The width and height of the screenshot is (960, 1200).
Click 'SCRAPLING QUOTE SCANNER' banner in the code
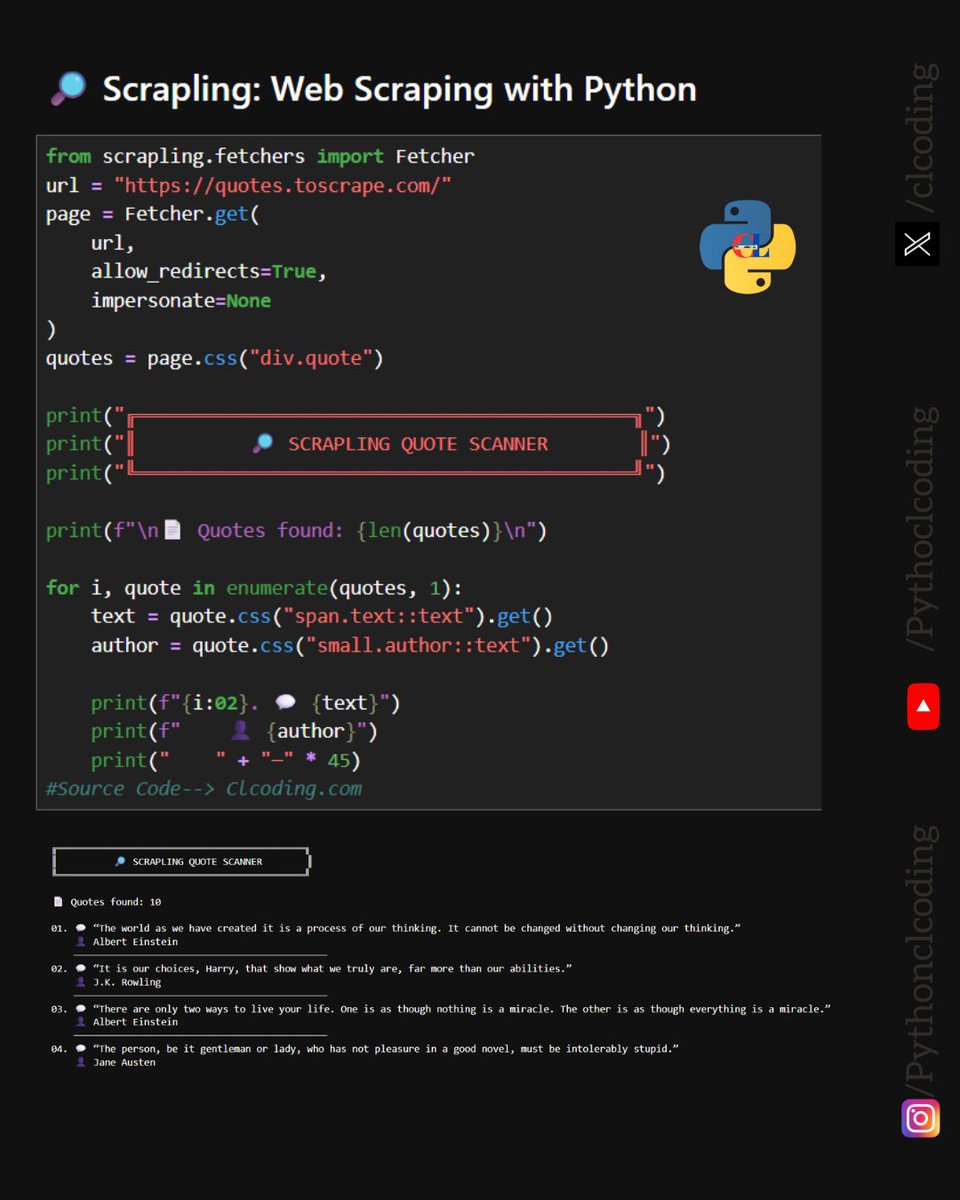[x=418, y=444]
